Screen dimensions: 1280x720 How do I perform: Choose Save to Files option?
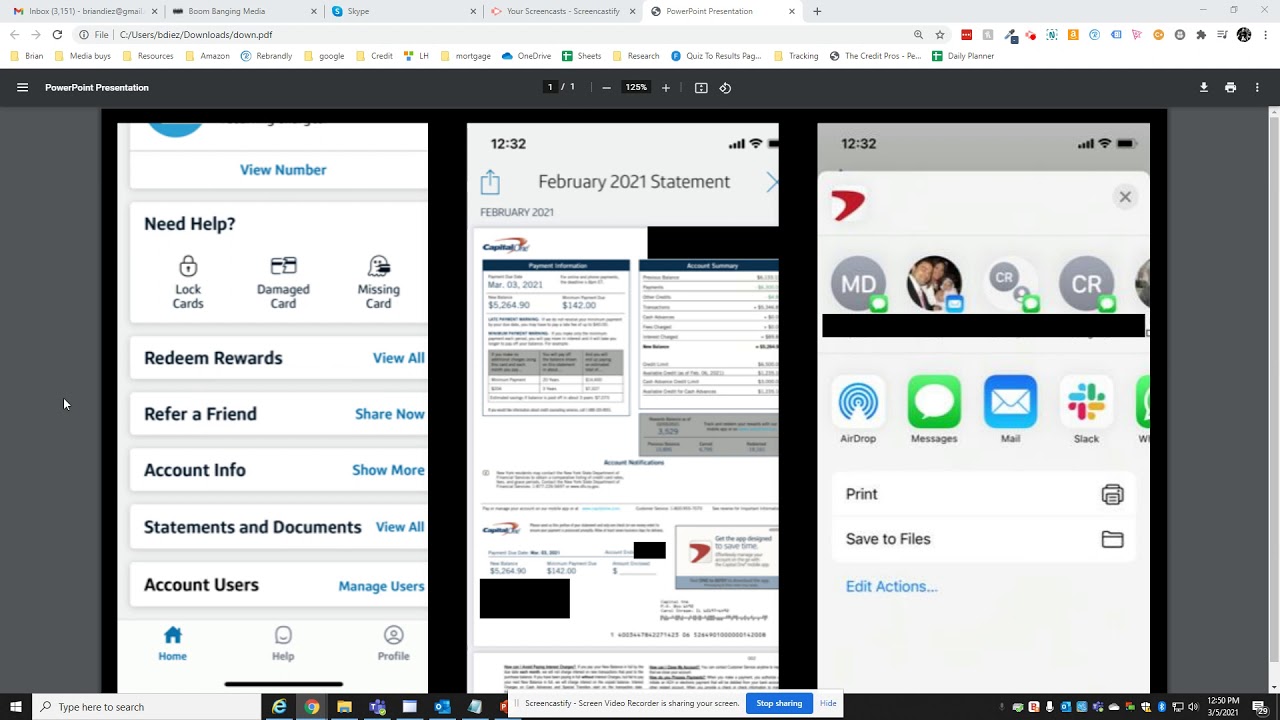984,539
